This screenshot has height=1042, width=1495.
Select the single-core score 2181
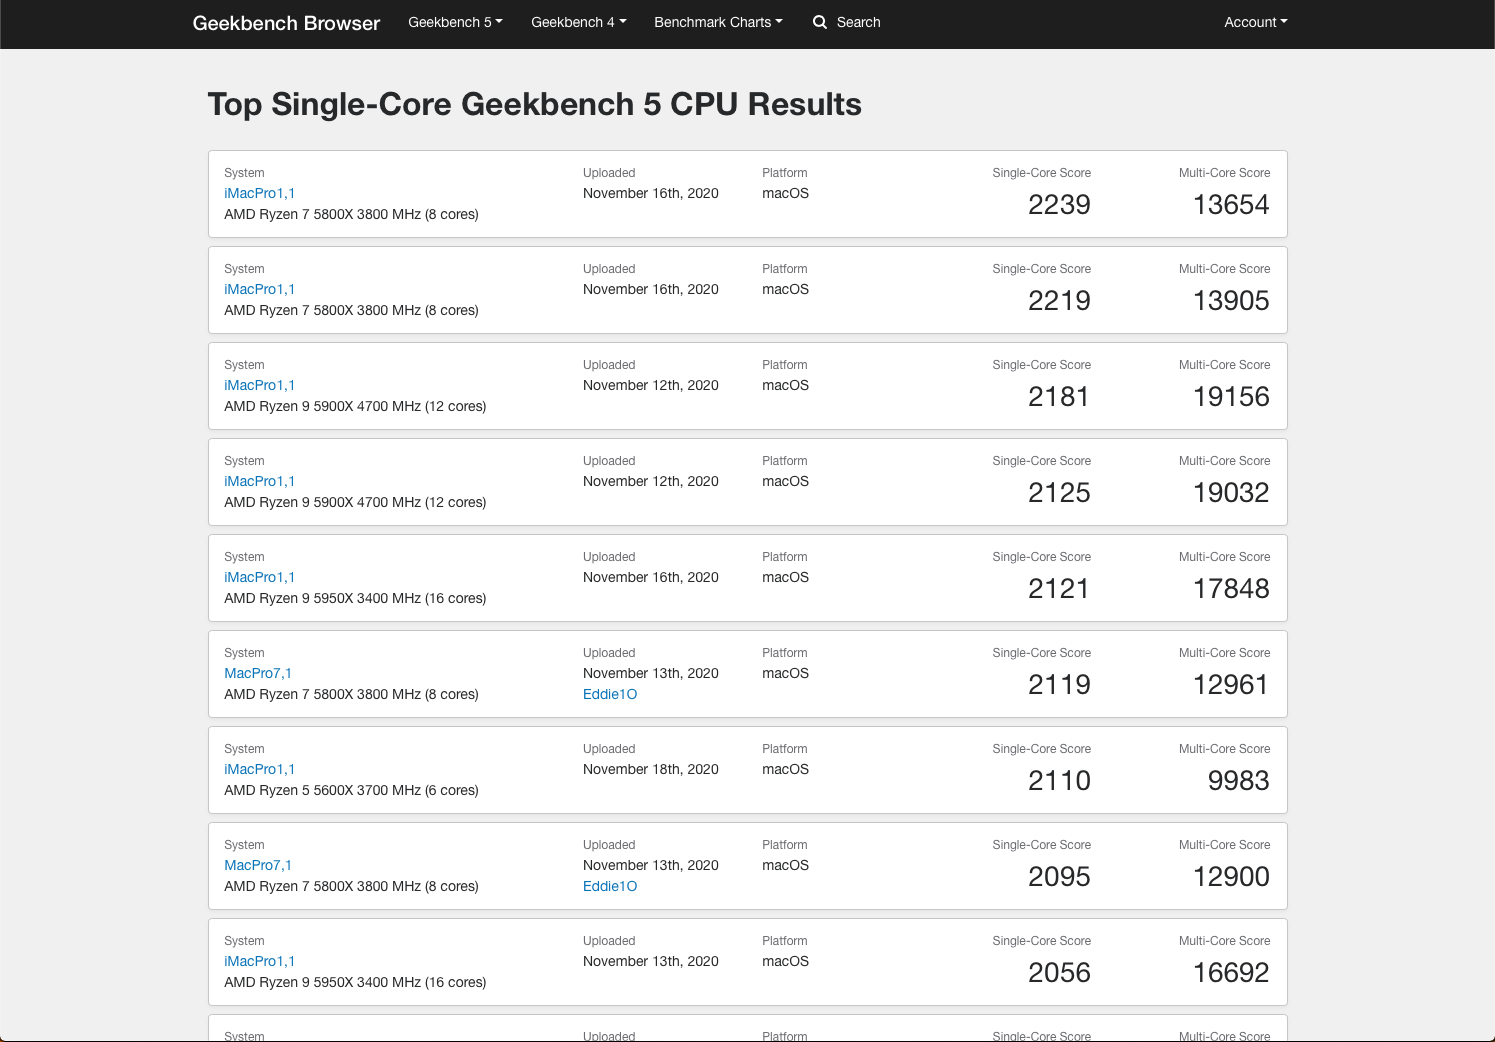pyautogui.click(x=1059, y=397)
